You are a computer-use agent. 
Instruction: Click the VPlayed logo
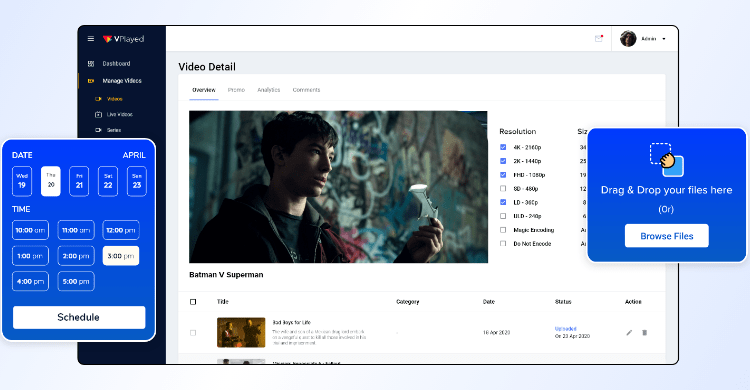(x=123, y=39)
